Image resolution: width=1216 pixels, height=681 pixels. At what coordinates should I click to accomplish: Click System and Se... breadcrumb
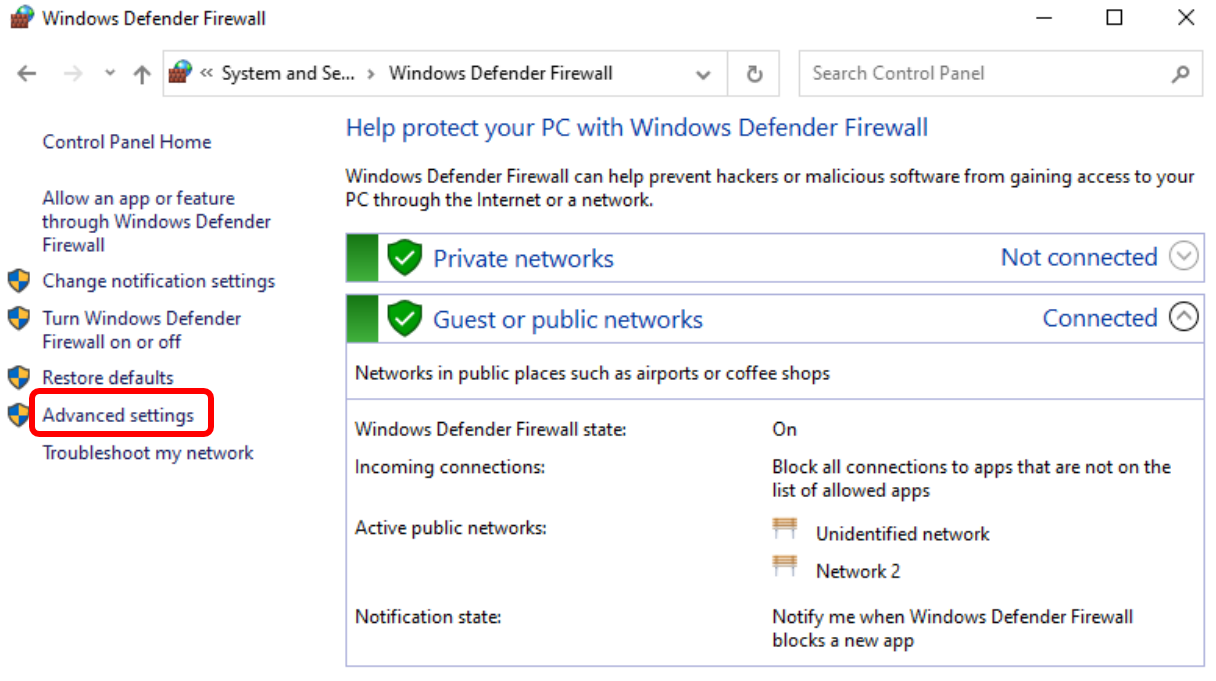tap(288, 73)
